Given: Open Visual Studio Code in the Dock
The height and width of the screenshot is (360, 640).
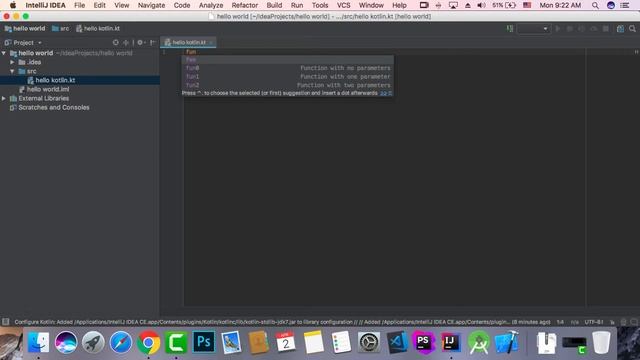Looking at the screenshot, I should click(397, 342).
